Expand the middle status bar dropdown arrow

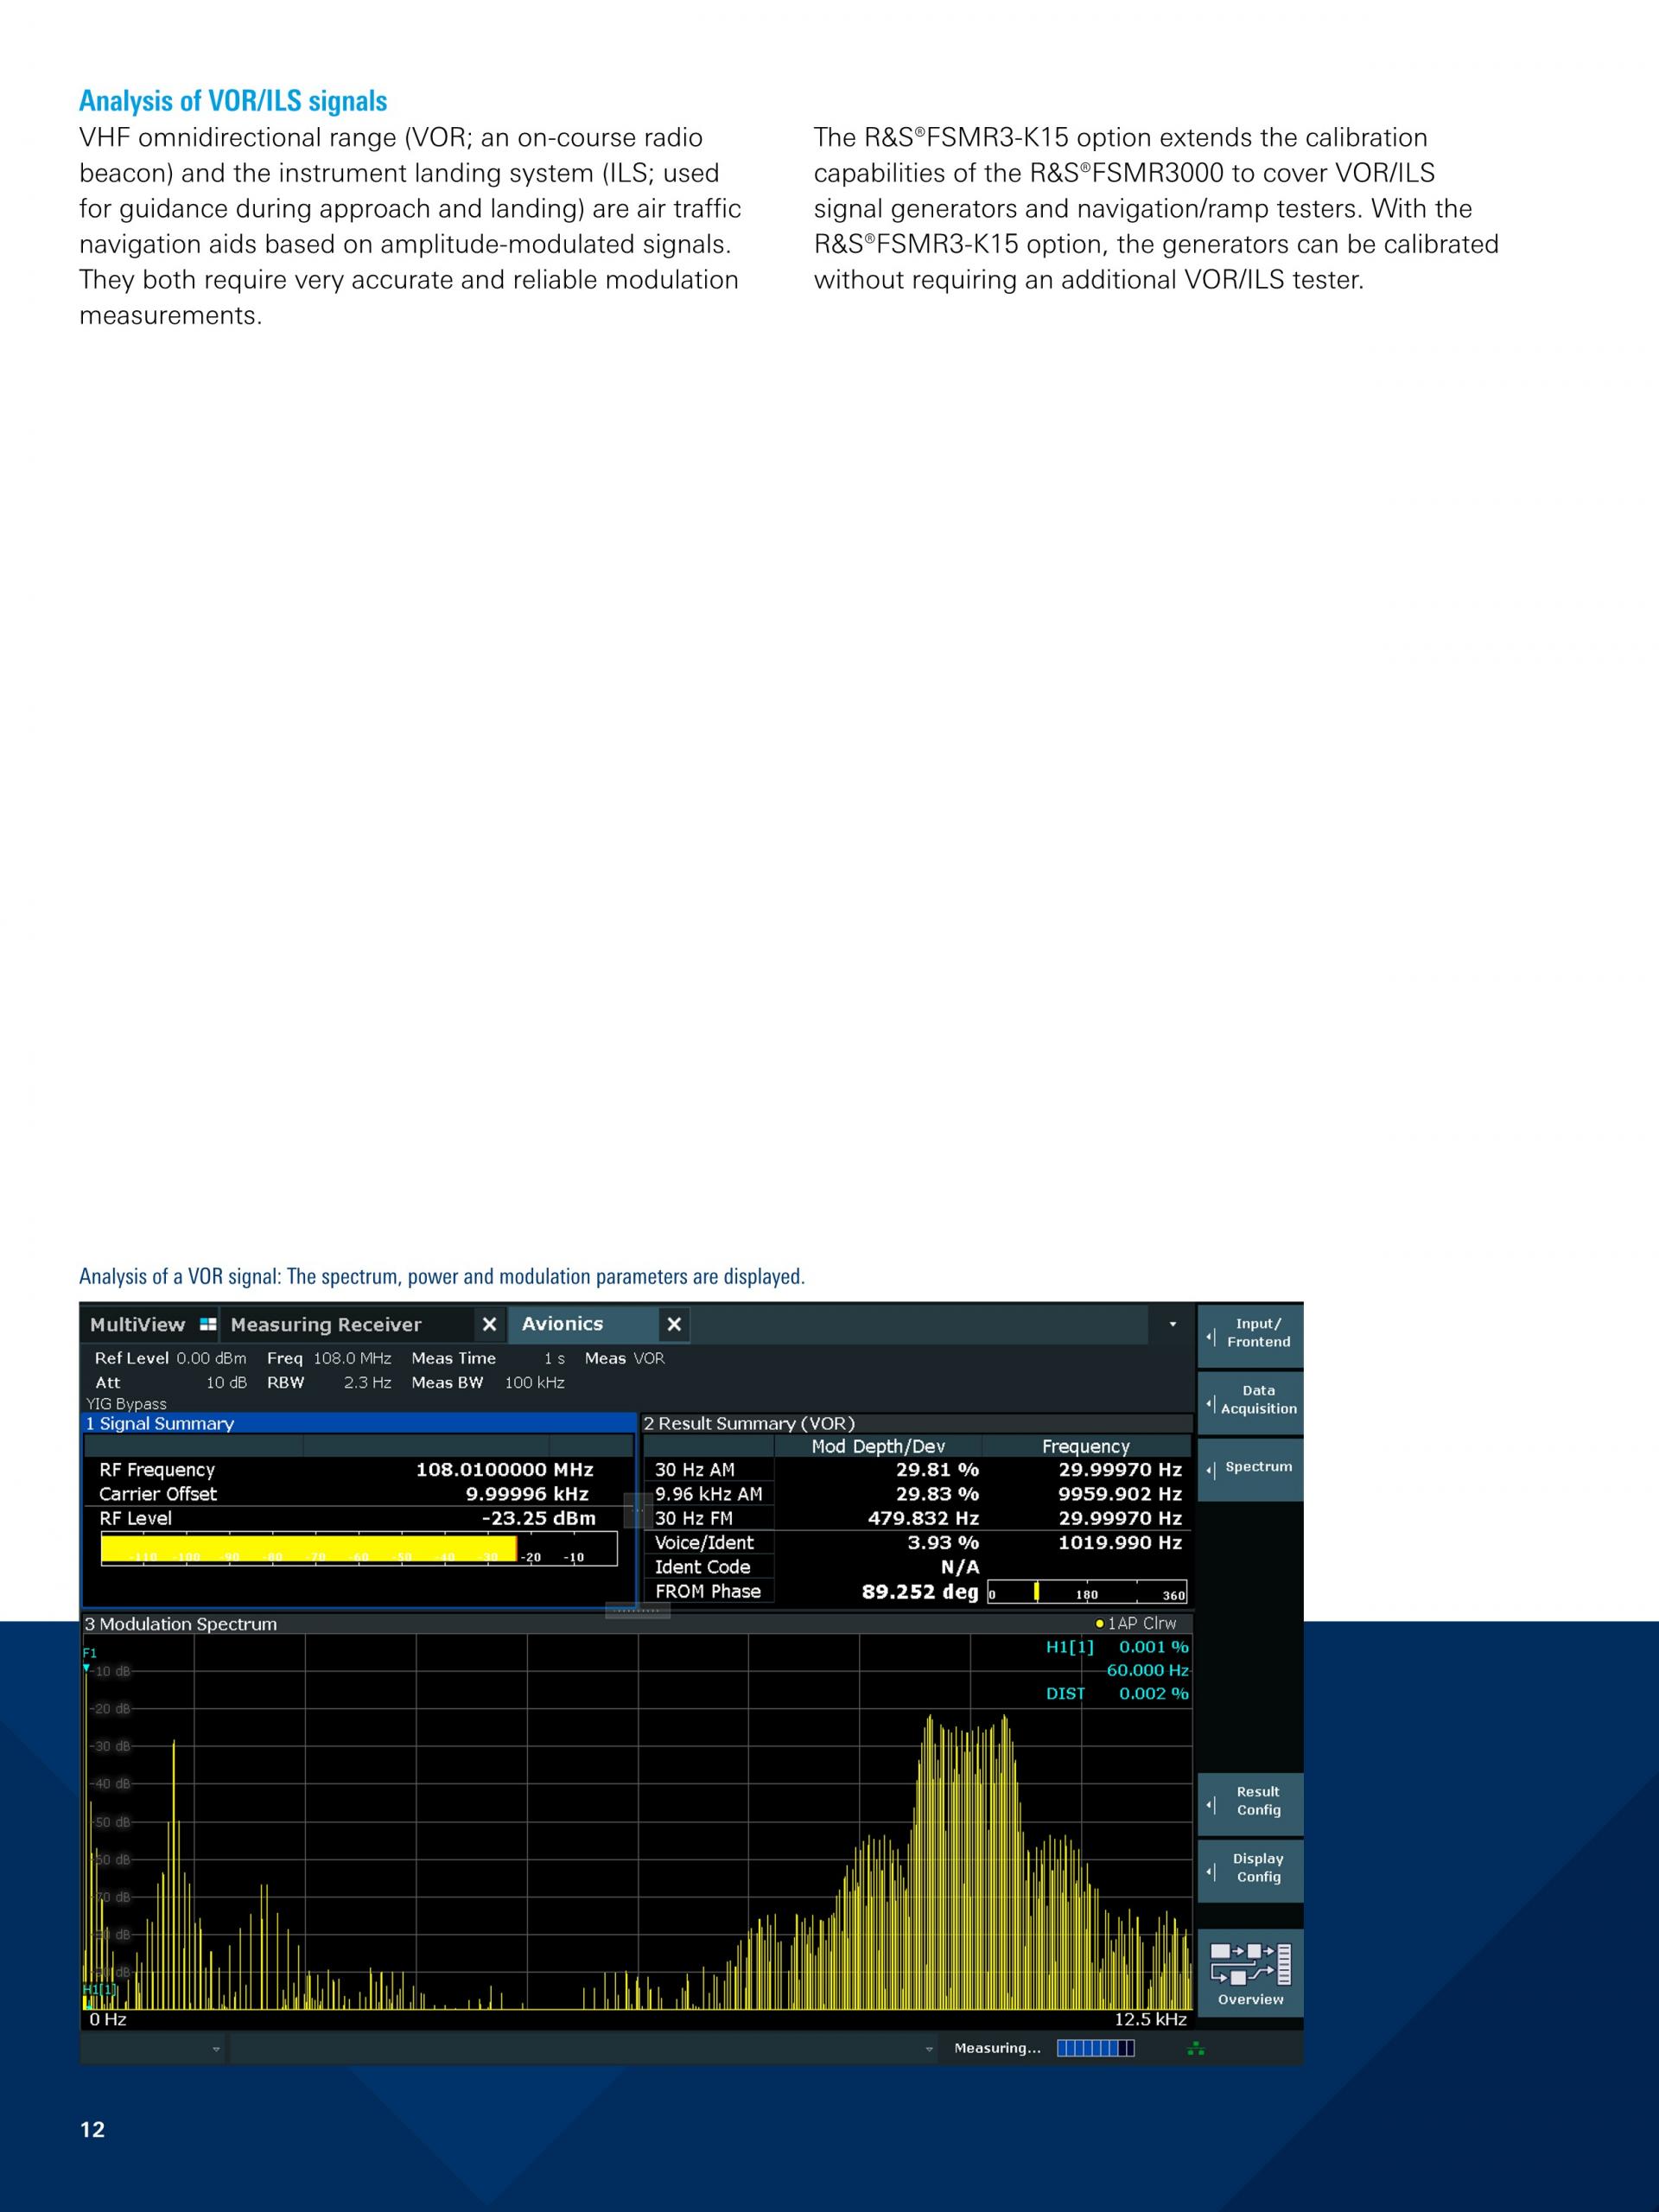pyautogui.click(x=929, y=2049)
